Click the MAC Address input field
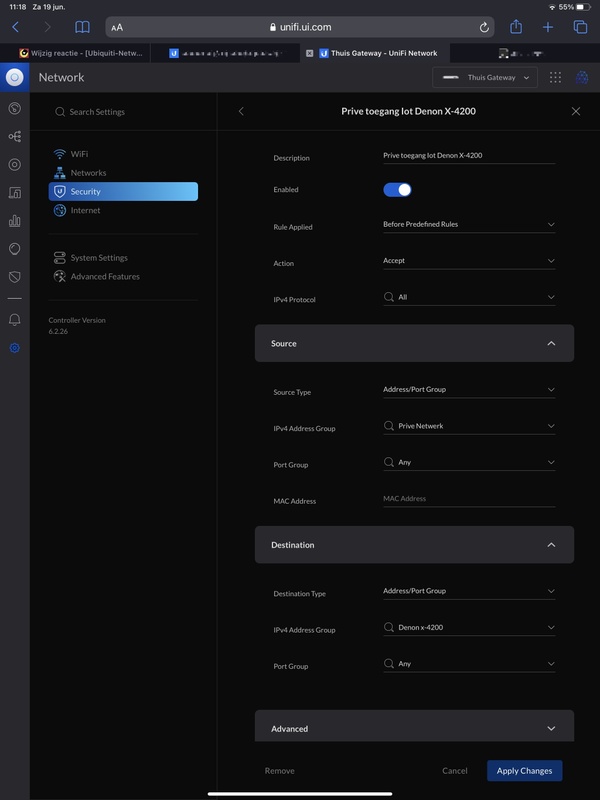The image size is (600, 800). (468, 498)
